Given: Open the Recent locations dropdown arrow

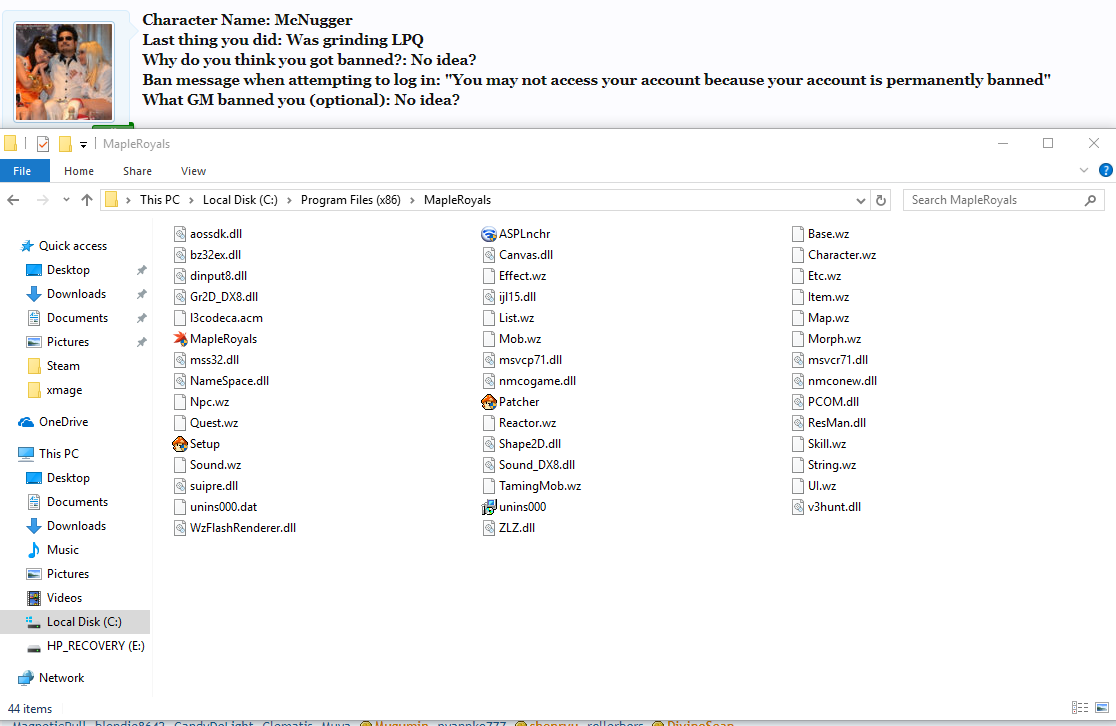Looking at the screenshot, I should coord(66,200).
